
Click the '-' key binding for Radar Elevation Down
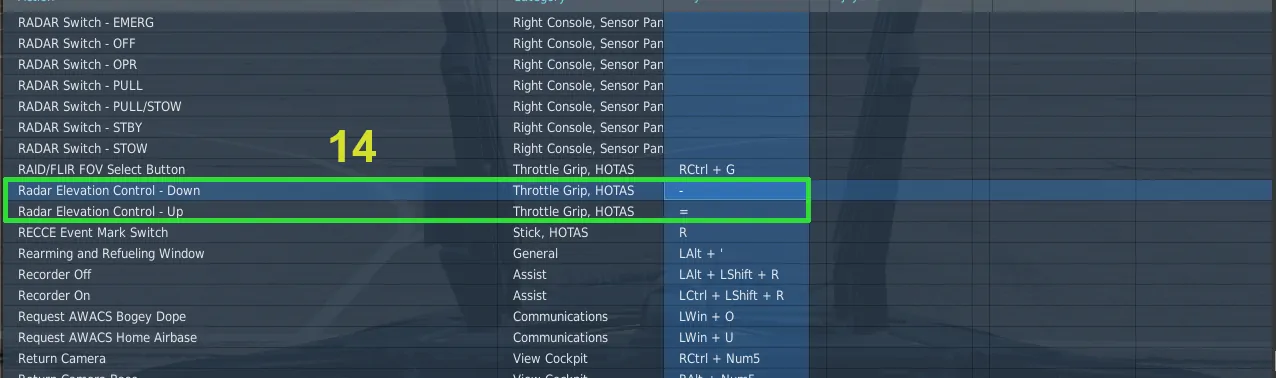[x=736, y=190]
